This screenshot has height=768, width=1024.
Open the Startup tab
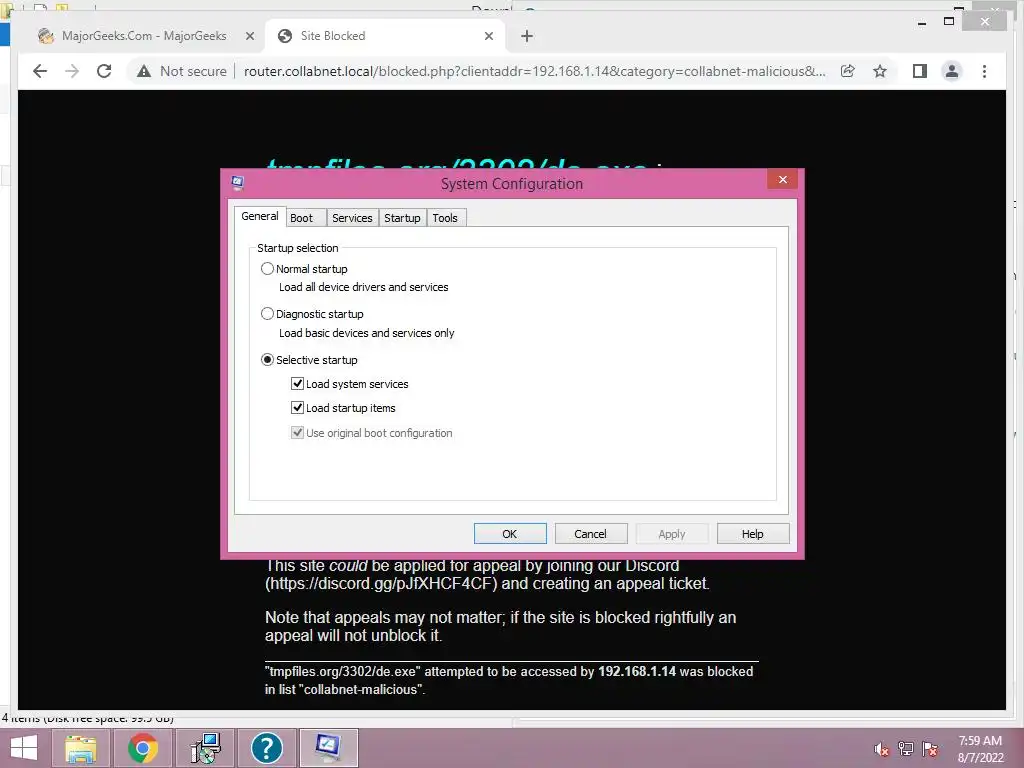pos(402,218)
